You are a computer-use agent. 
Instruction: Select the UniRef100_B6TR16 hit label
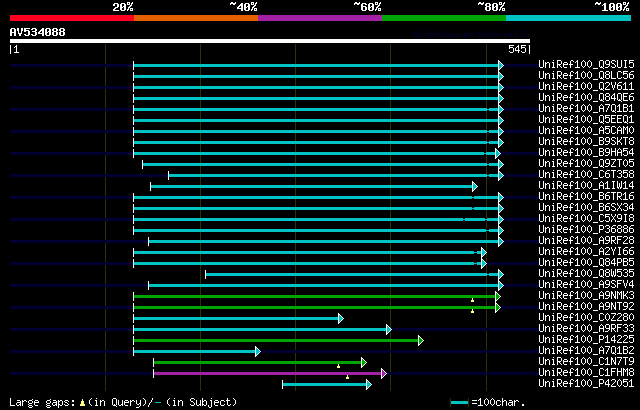coord(586,197)
